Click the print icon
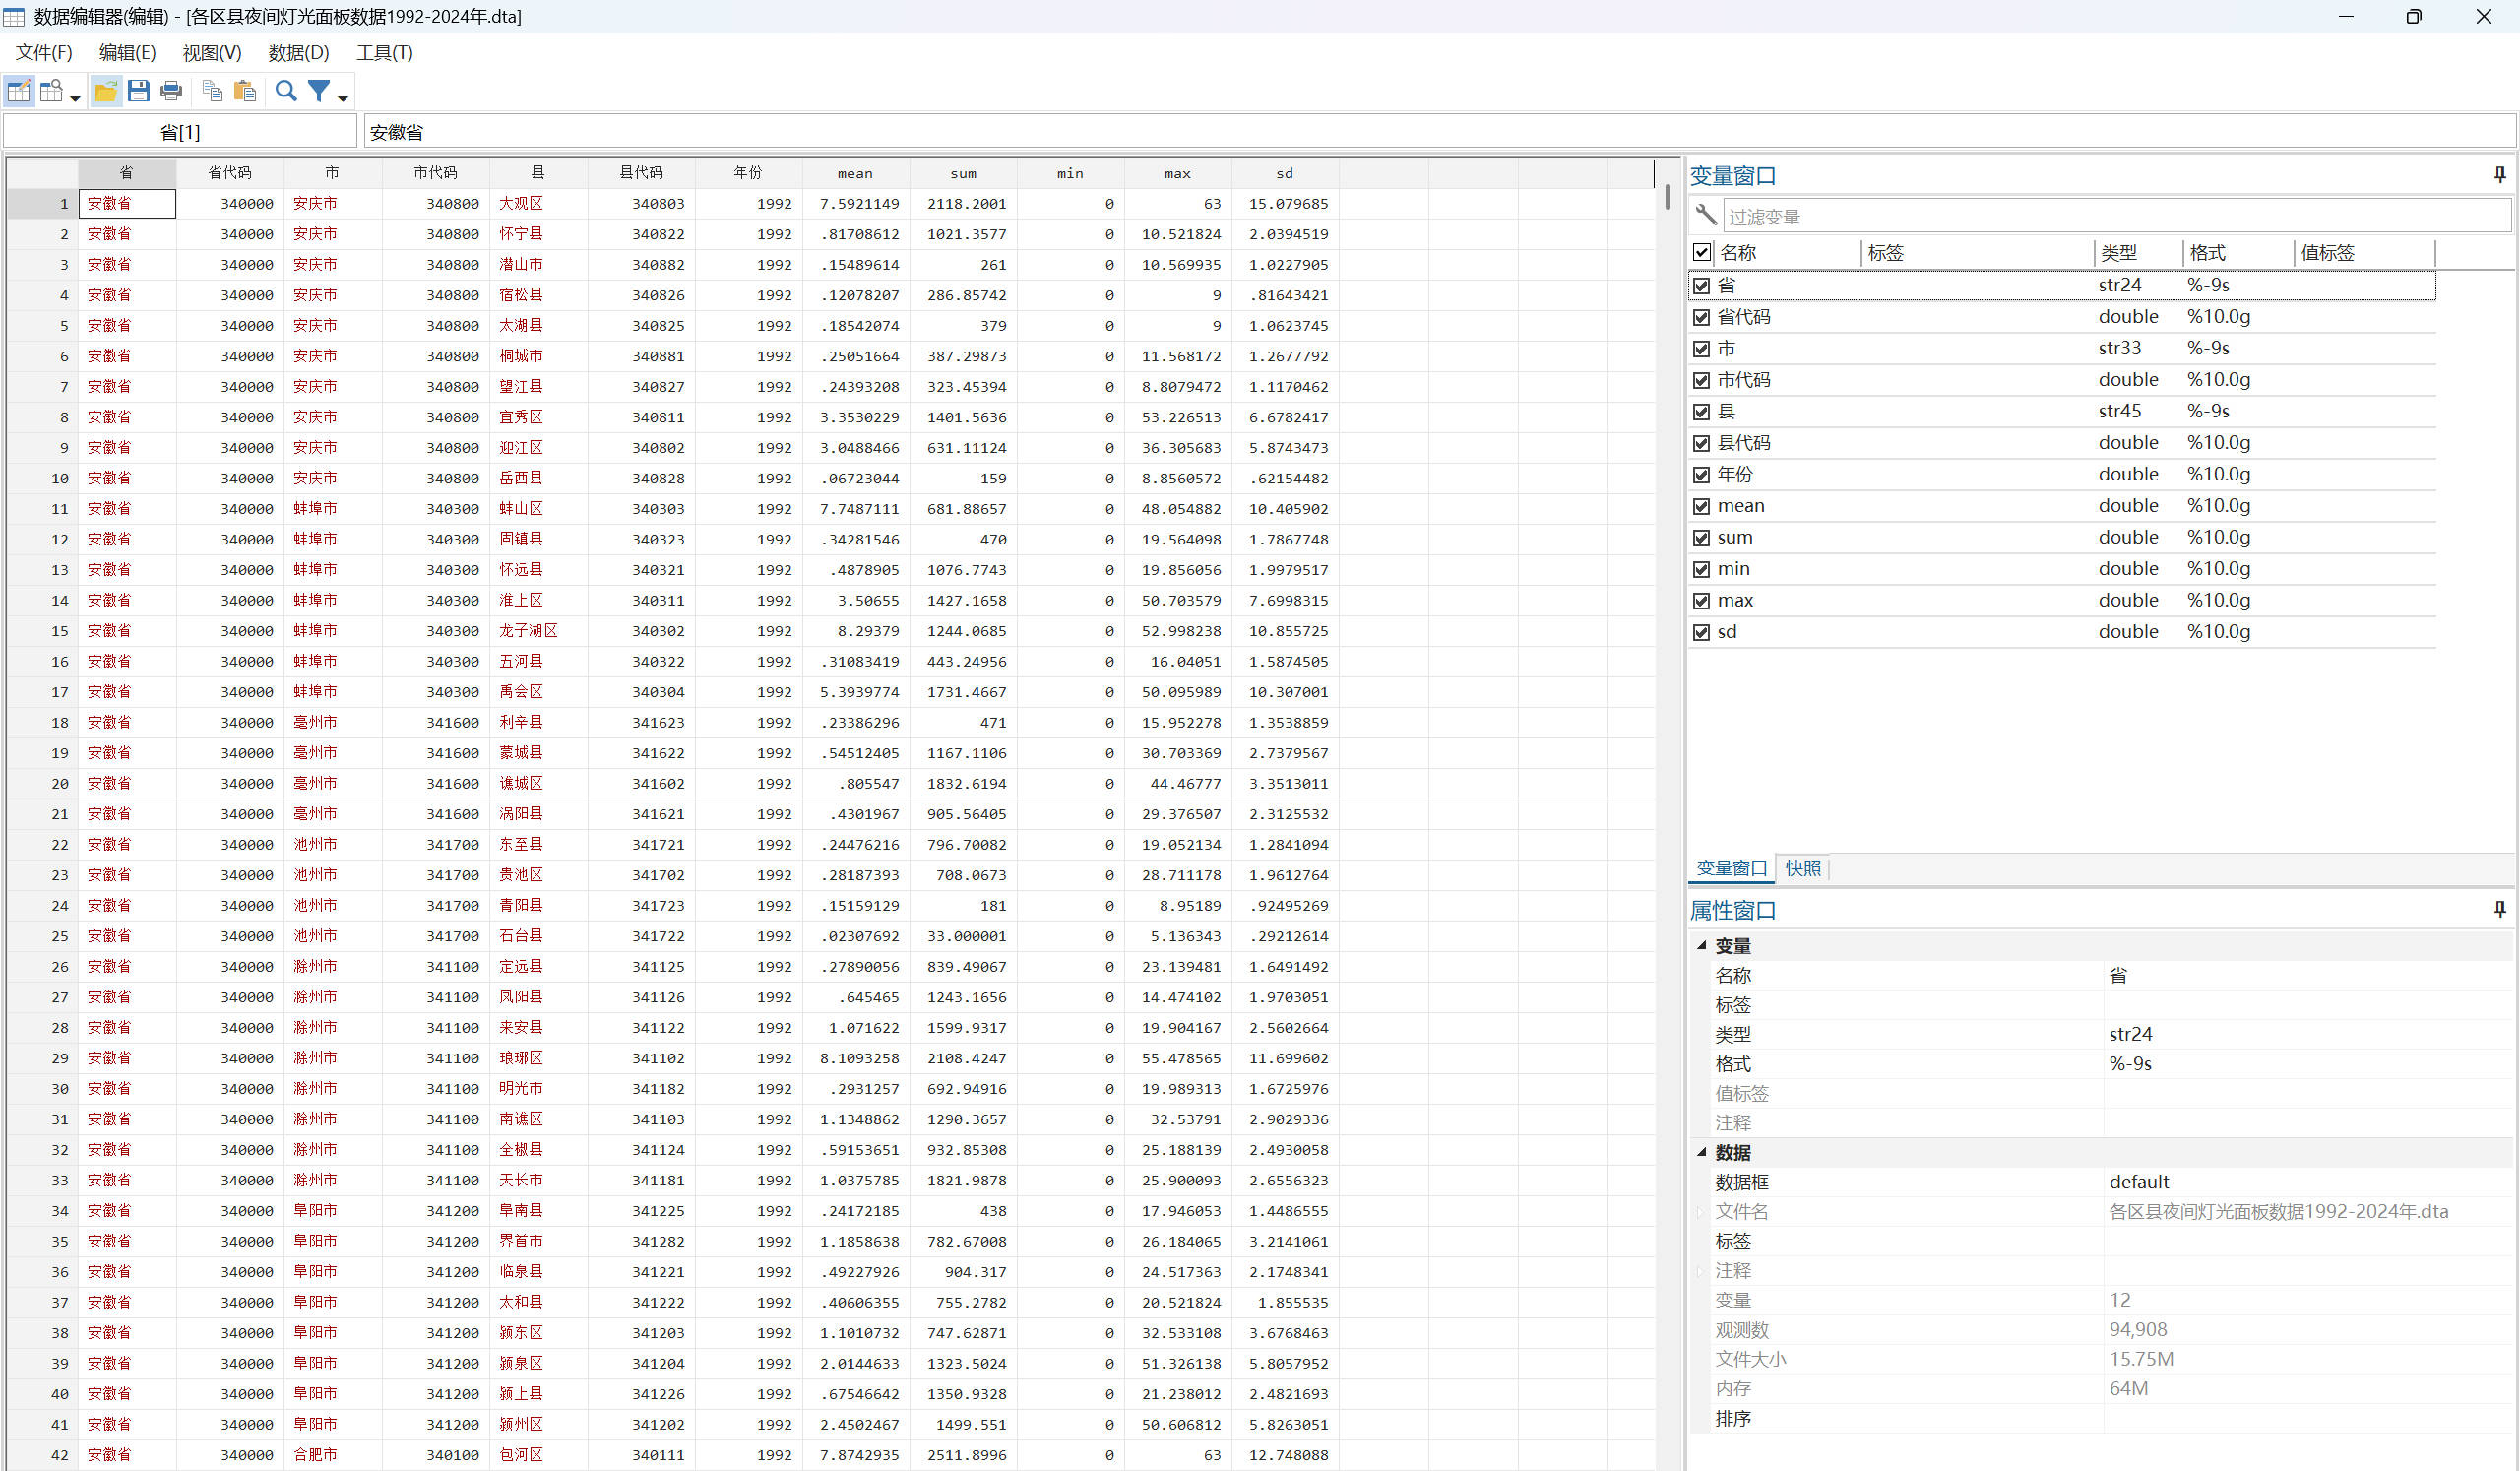The image size is (2520, 1471). (x=171, y=92)
